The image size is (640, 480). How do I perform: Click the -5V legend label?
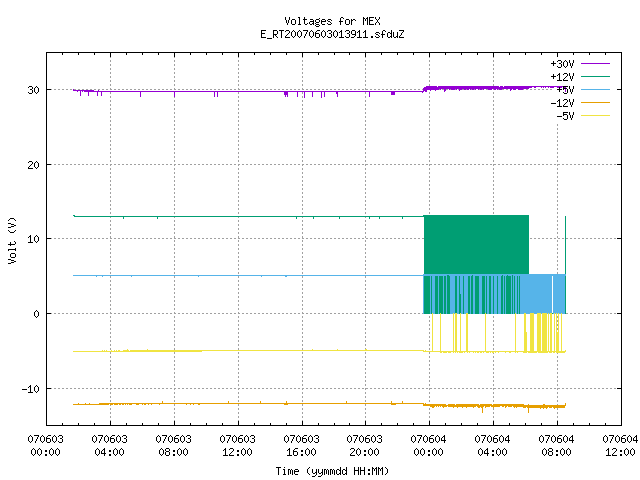click(x=565, y=116)
